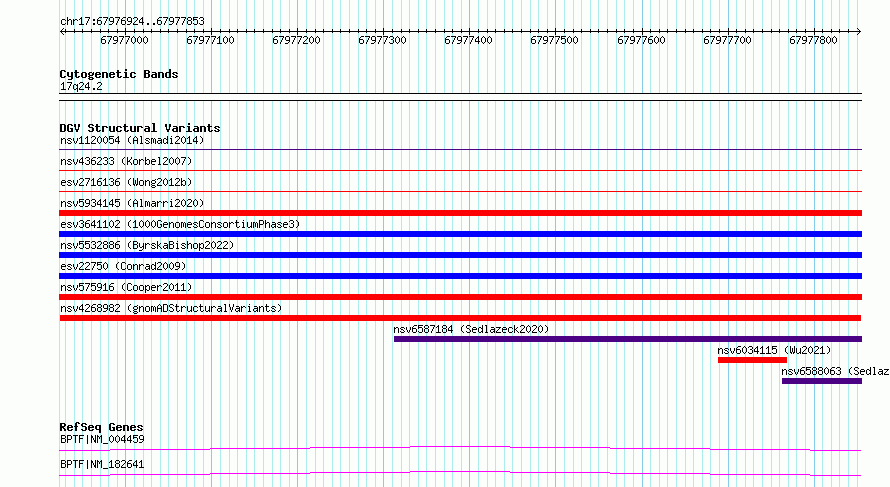Click the blue bar under esv22750
This screenshot has width=890, height=487.
(460, 276)
